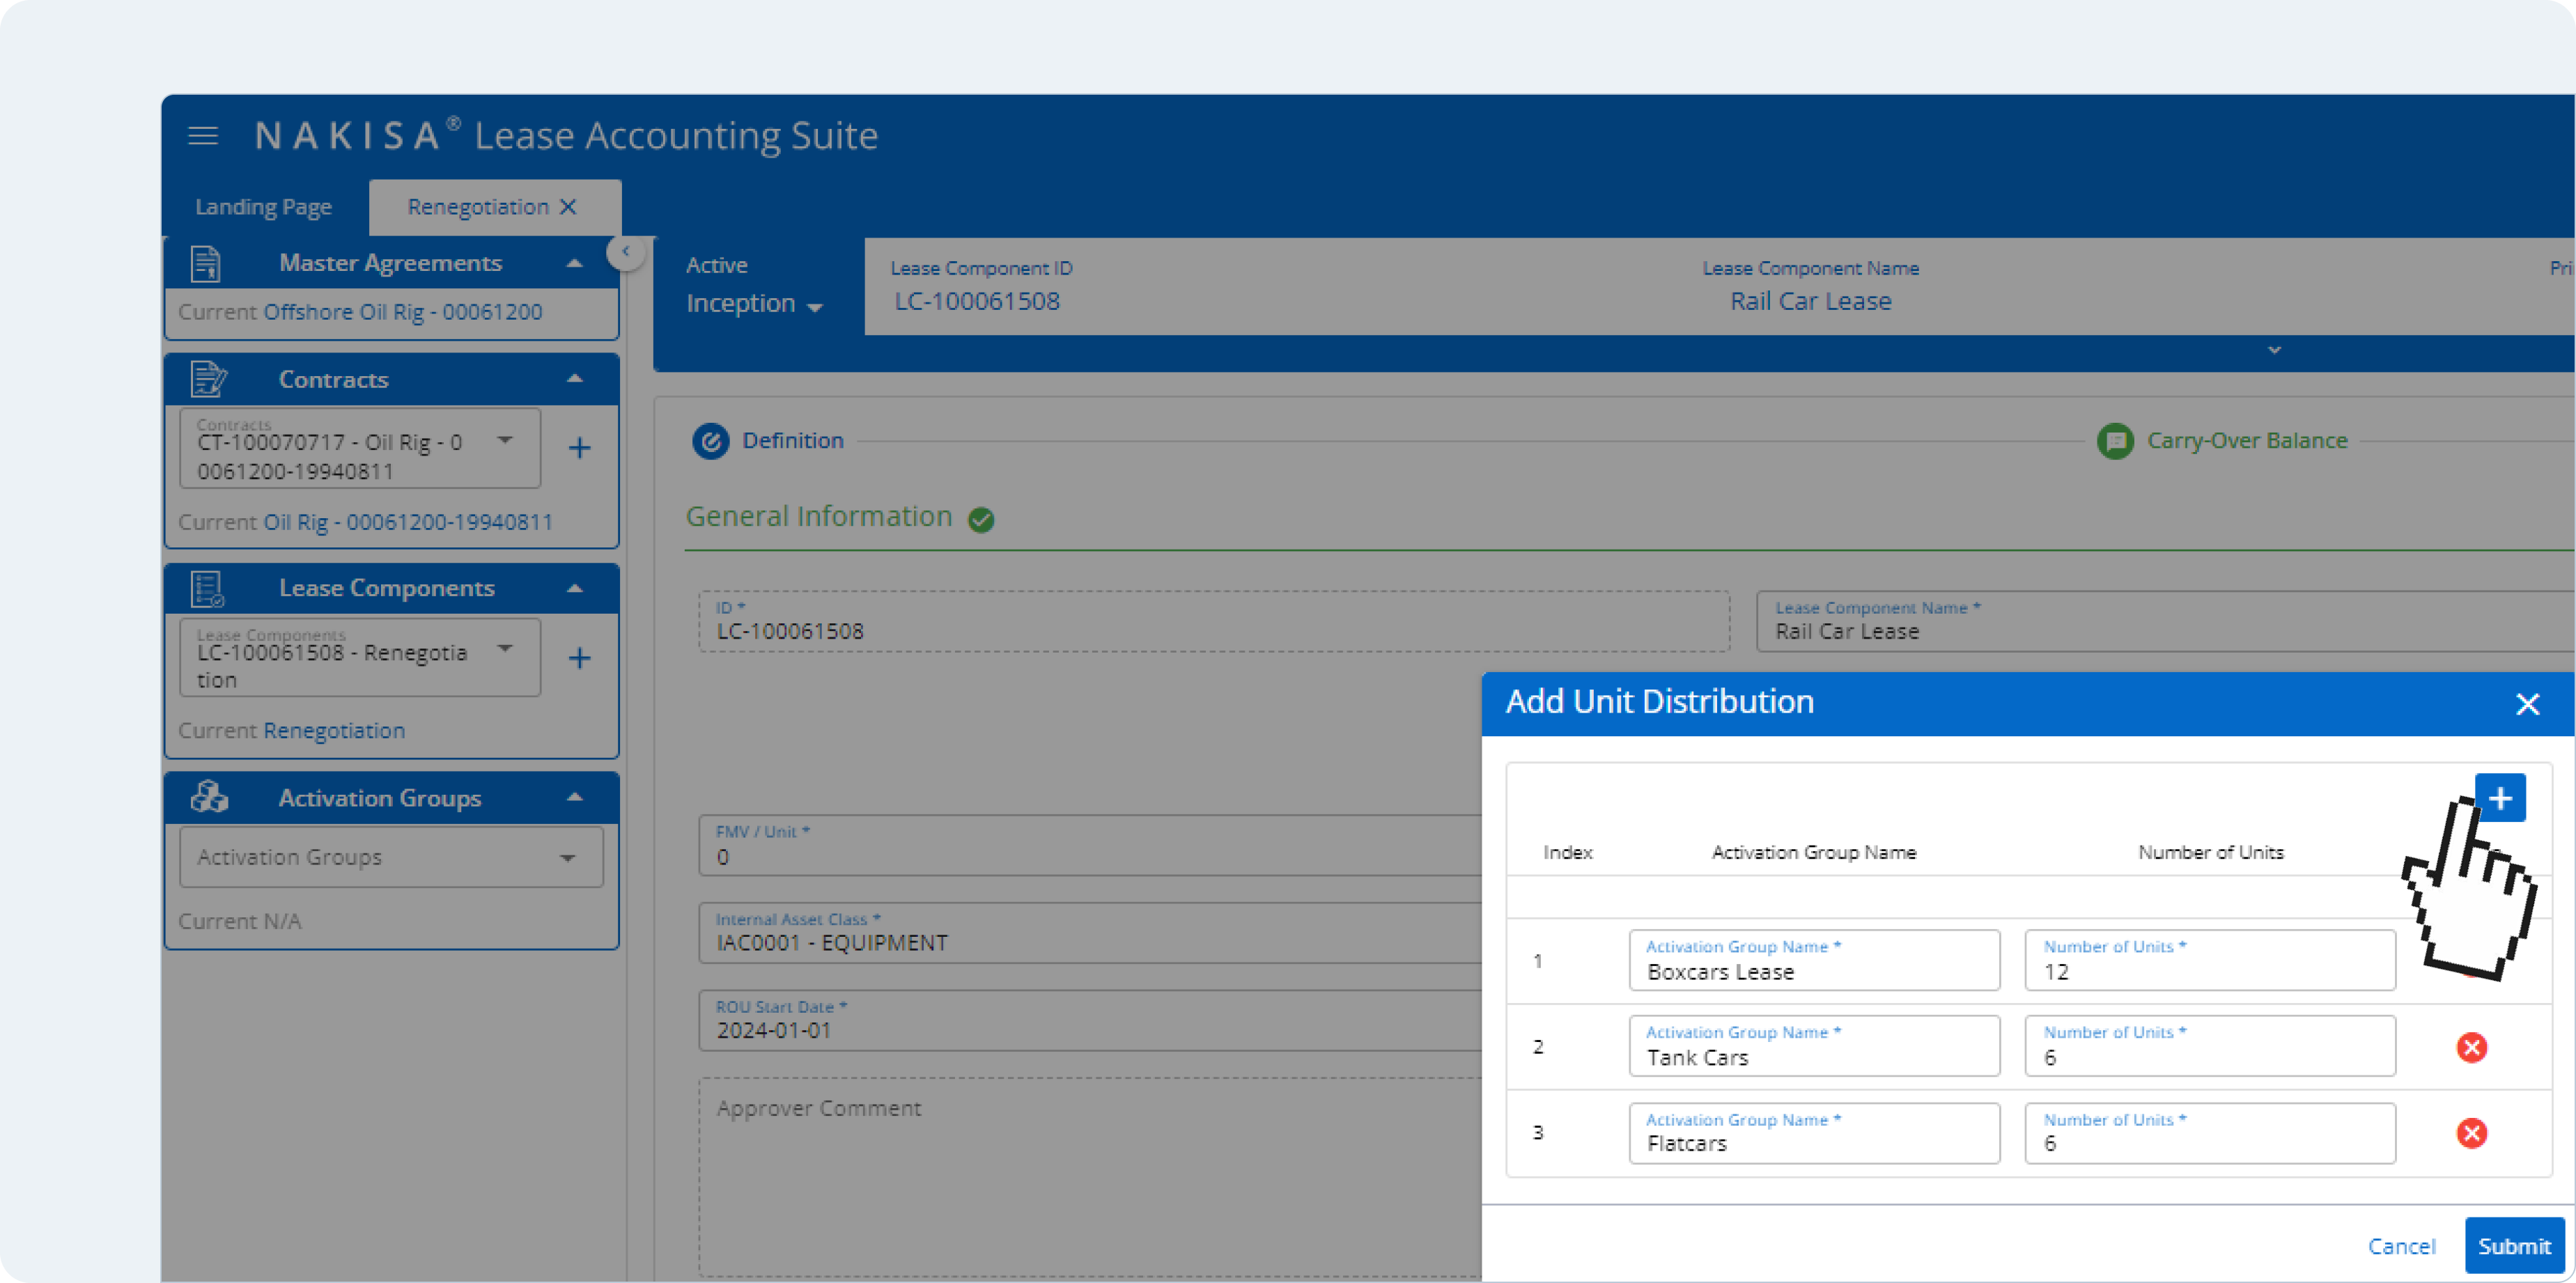Switch to the Landing Page tab
2576x1283 pixels.
263,206
